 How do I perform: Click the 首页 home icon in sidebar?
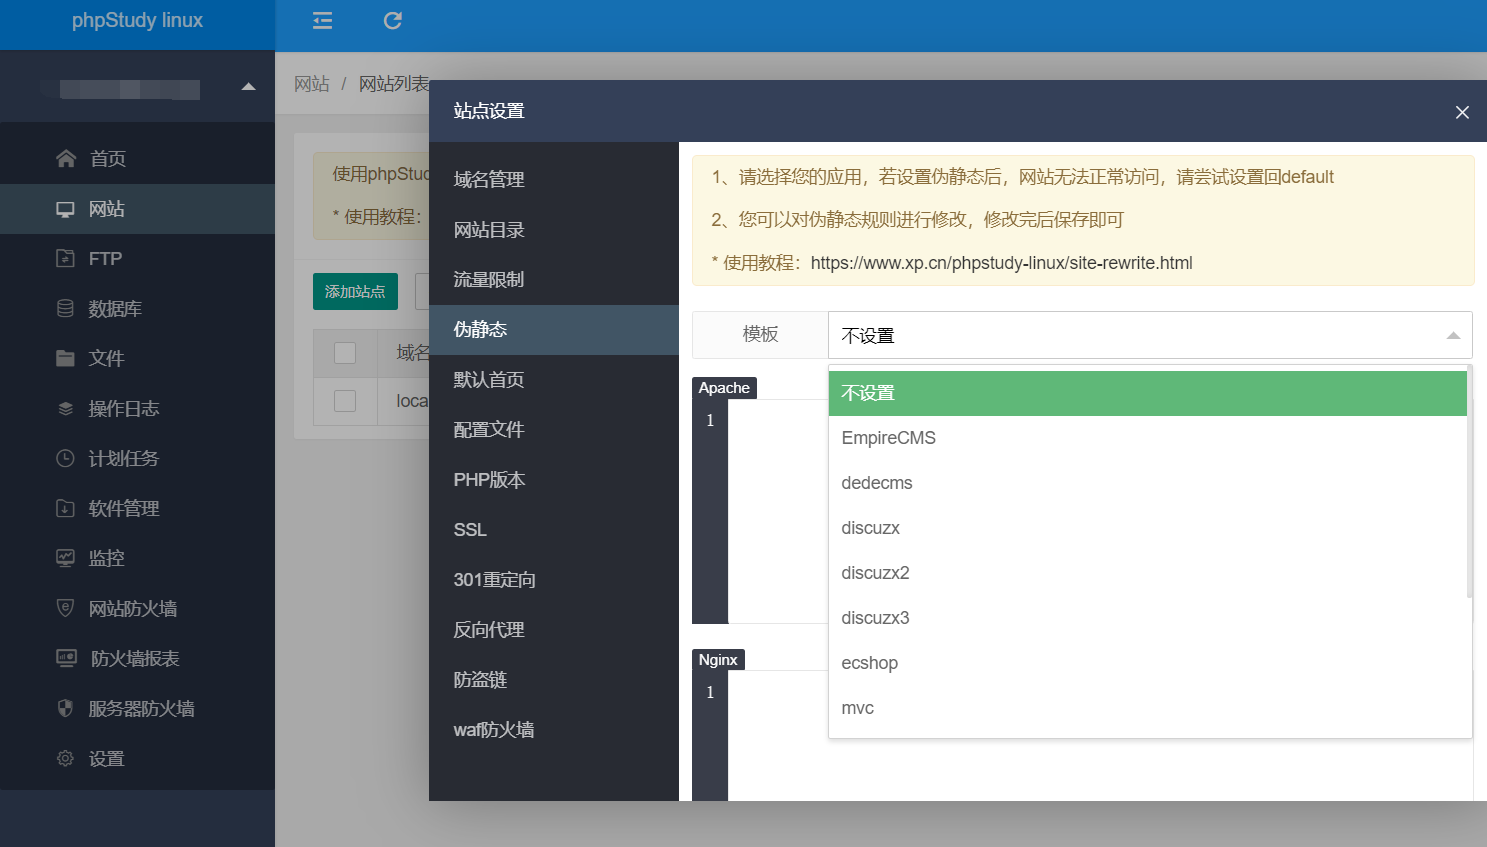(66, 158)
